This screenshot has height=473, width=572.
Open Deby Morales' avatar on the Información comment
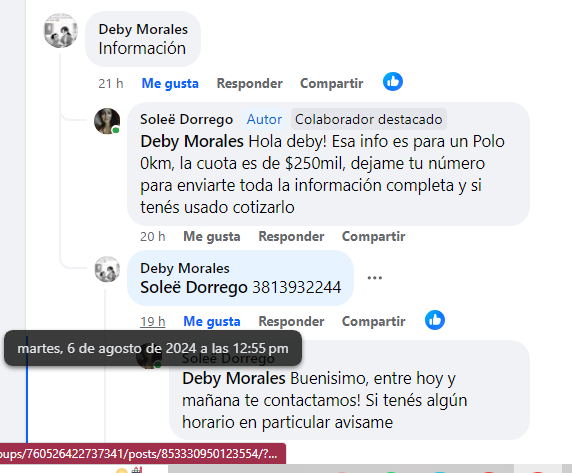click(61, 31)
